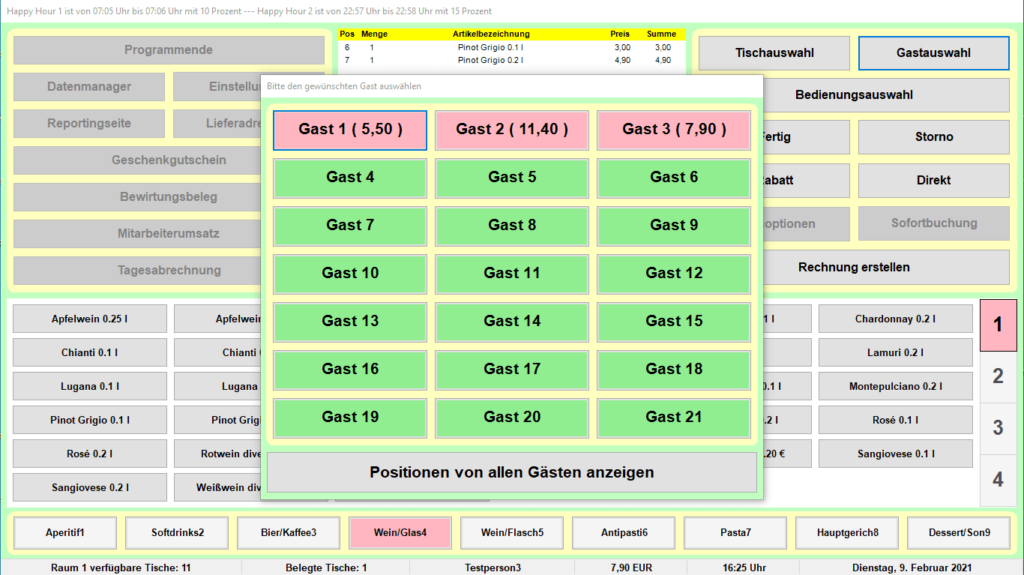
Task: Select Gast 2 with 11,40 balance
Action: pyautogui.click(x=512, y=130)
